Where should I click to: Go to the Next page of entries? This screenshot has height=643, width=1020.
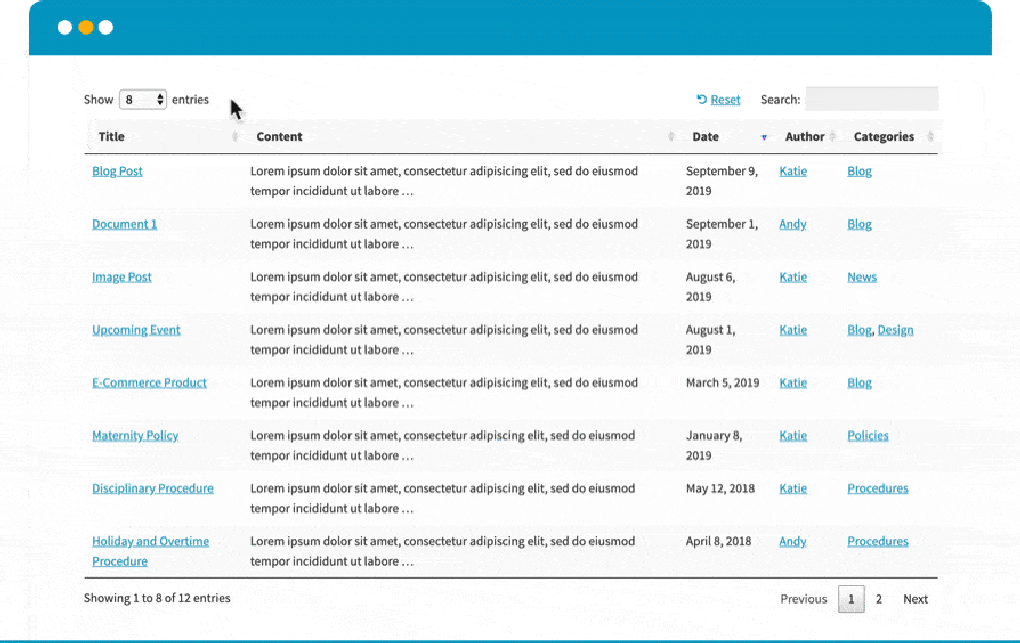(915, 598)
